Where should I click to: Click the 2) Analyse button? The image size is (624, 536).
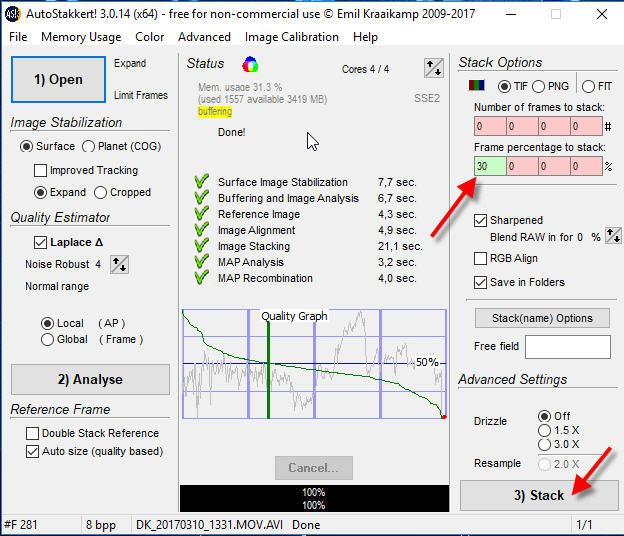click(90, 379)
